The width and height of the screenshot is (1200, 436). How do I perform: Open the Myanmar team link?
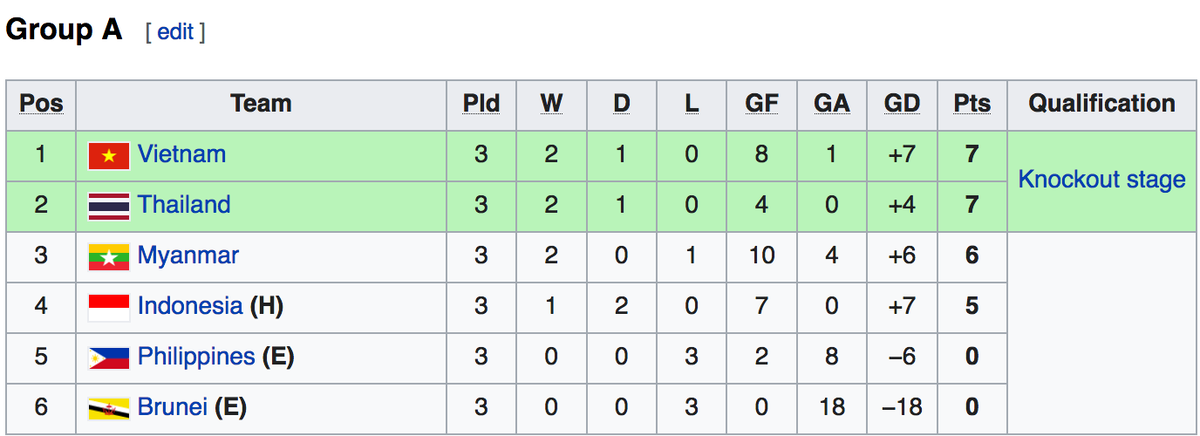[188, 256]
